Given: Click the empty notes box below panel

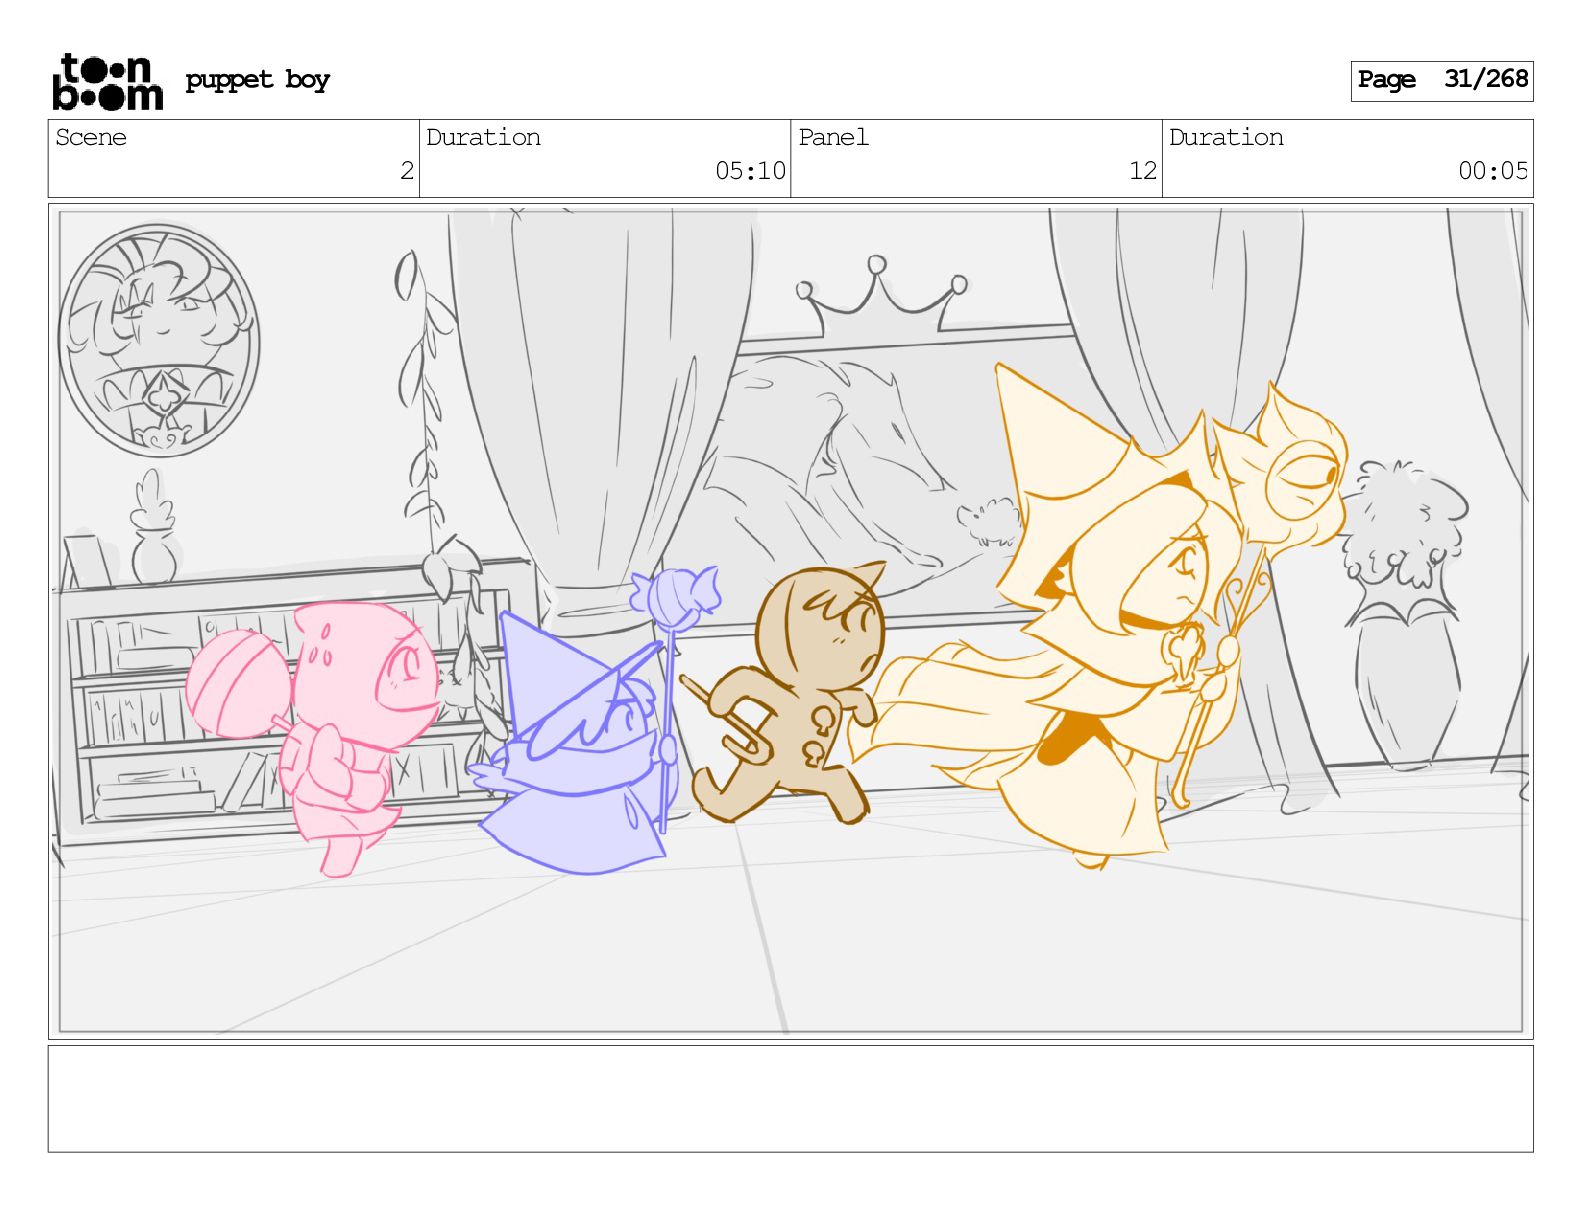Looking at the screenshot, I should tap(790, 1098).
